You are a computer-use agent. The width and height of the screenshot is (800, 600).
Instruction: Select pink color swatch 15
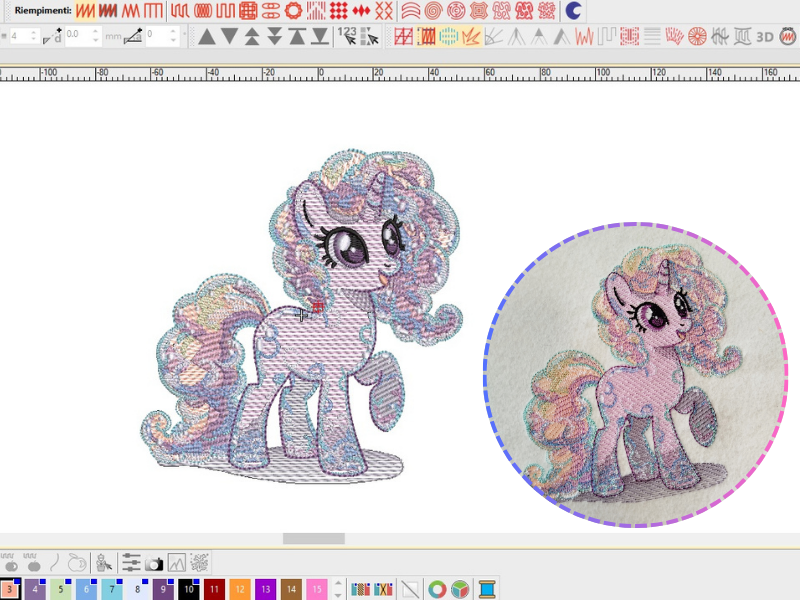tap(317, 589)
